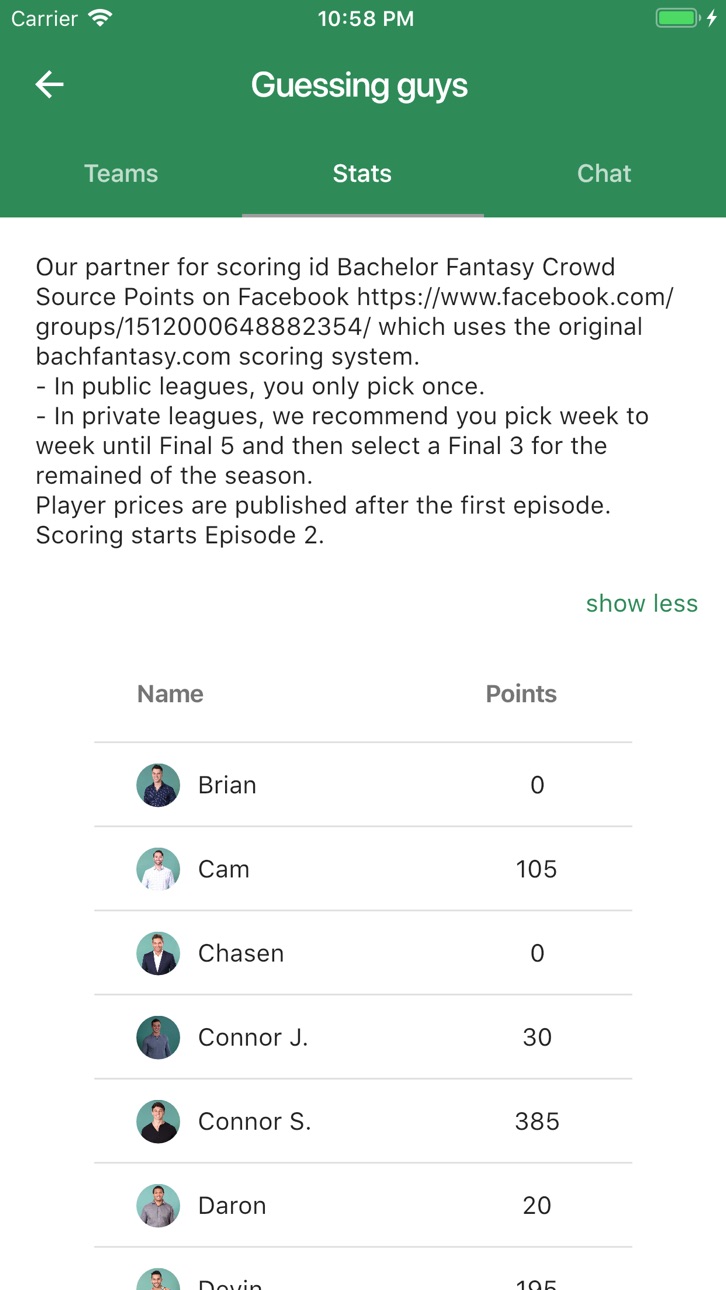The height and width of the screenshot is (1290, 726).
Task: Tap Brian's name in the list
Action: coord(227,785)
